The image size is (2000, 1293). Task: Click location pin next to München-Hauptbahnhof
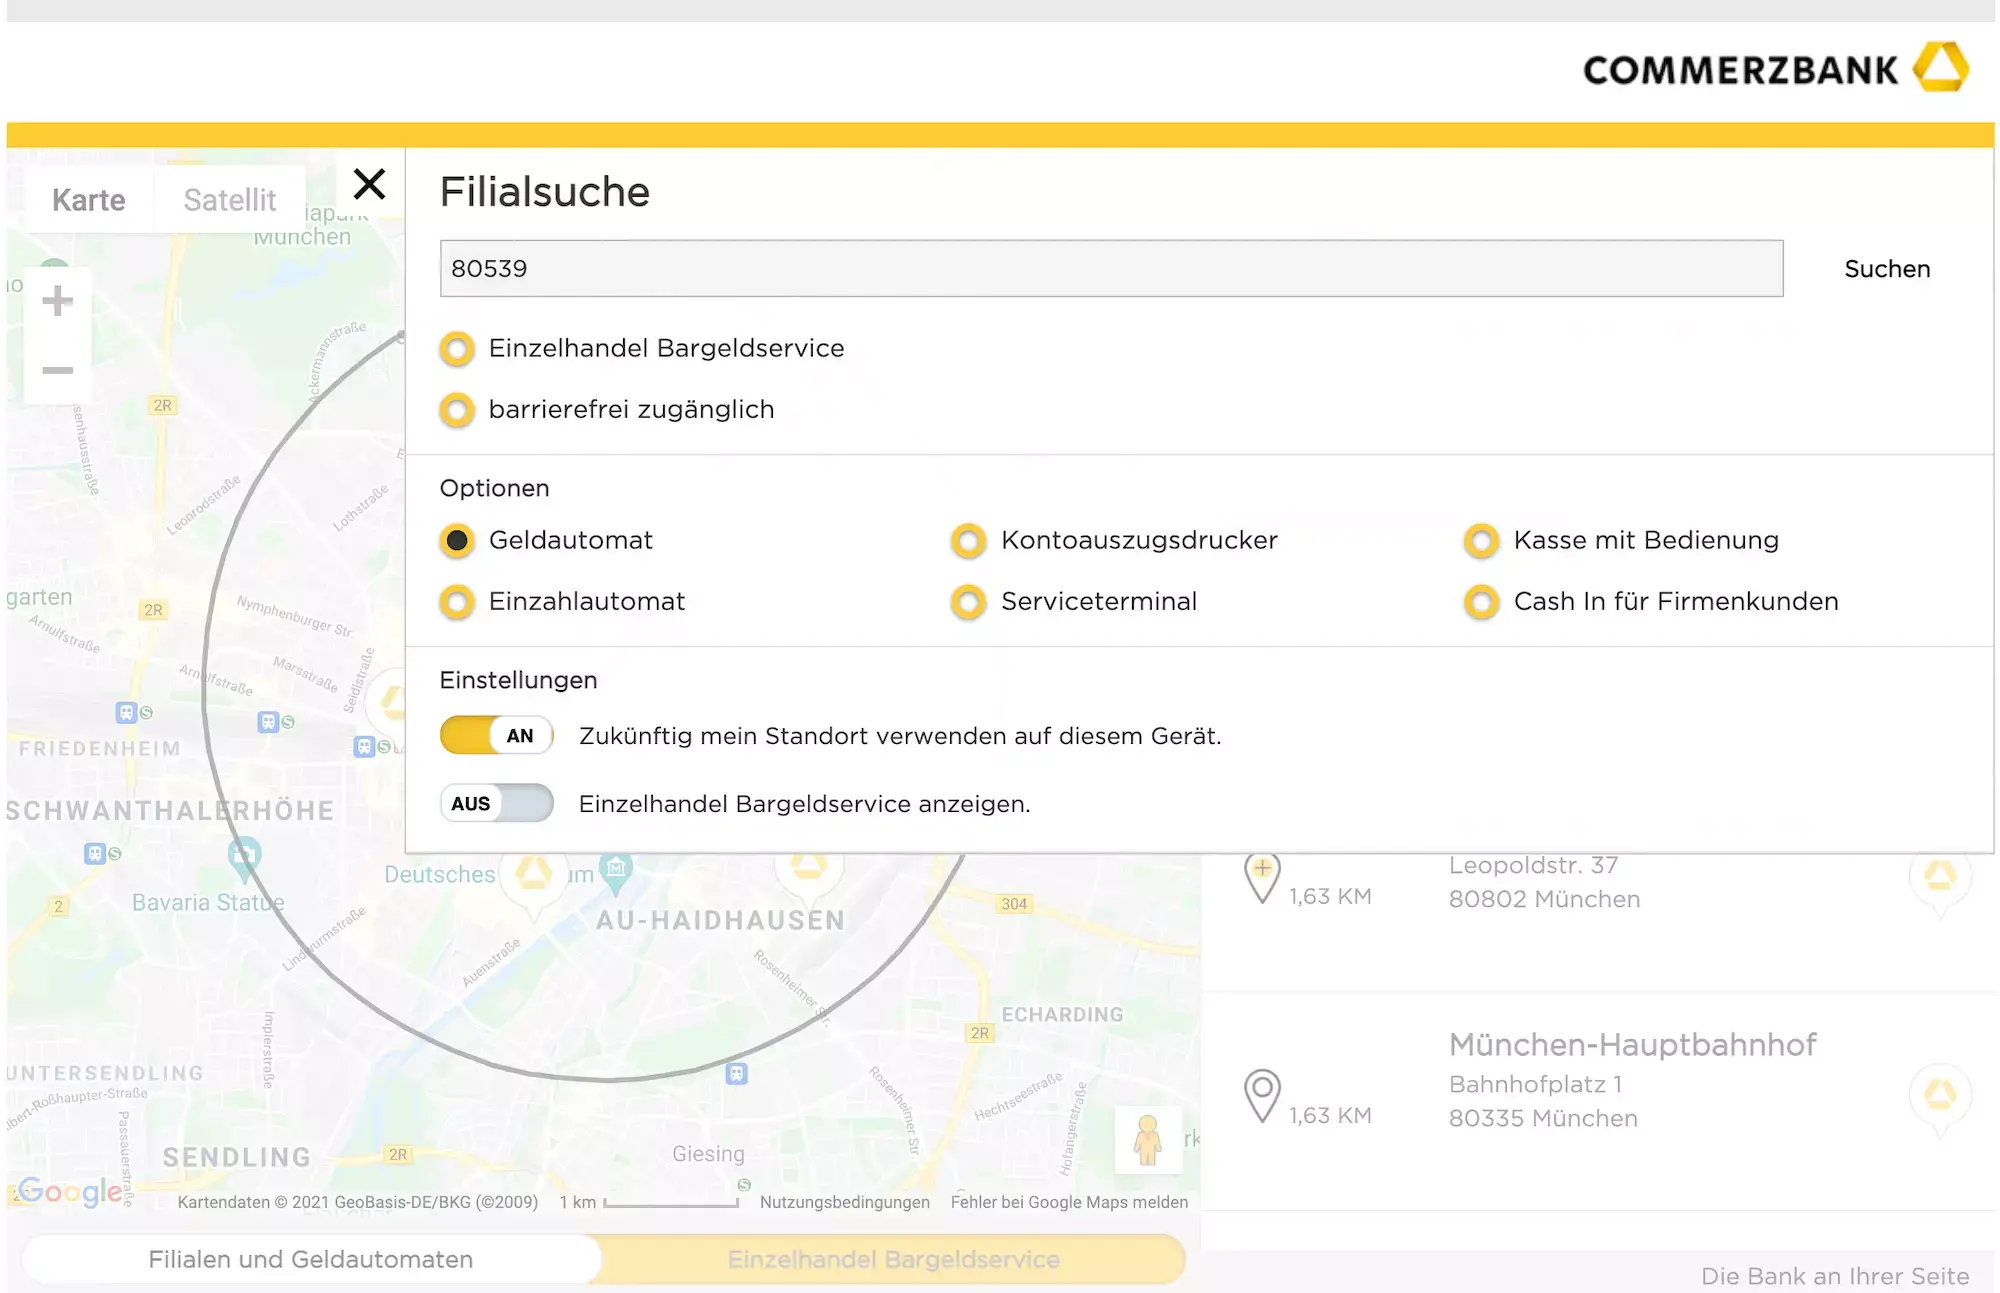tap(1262, 1095)
